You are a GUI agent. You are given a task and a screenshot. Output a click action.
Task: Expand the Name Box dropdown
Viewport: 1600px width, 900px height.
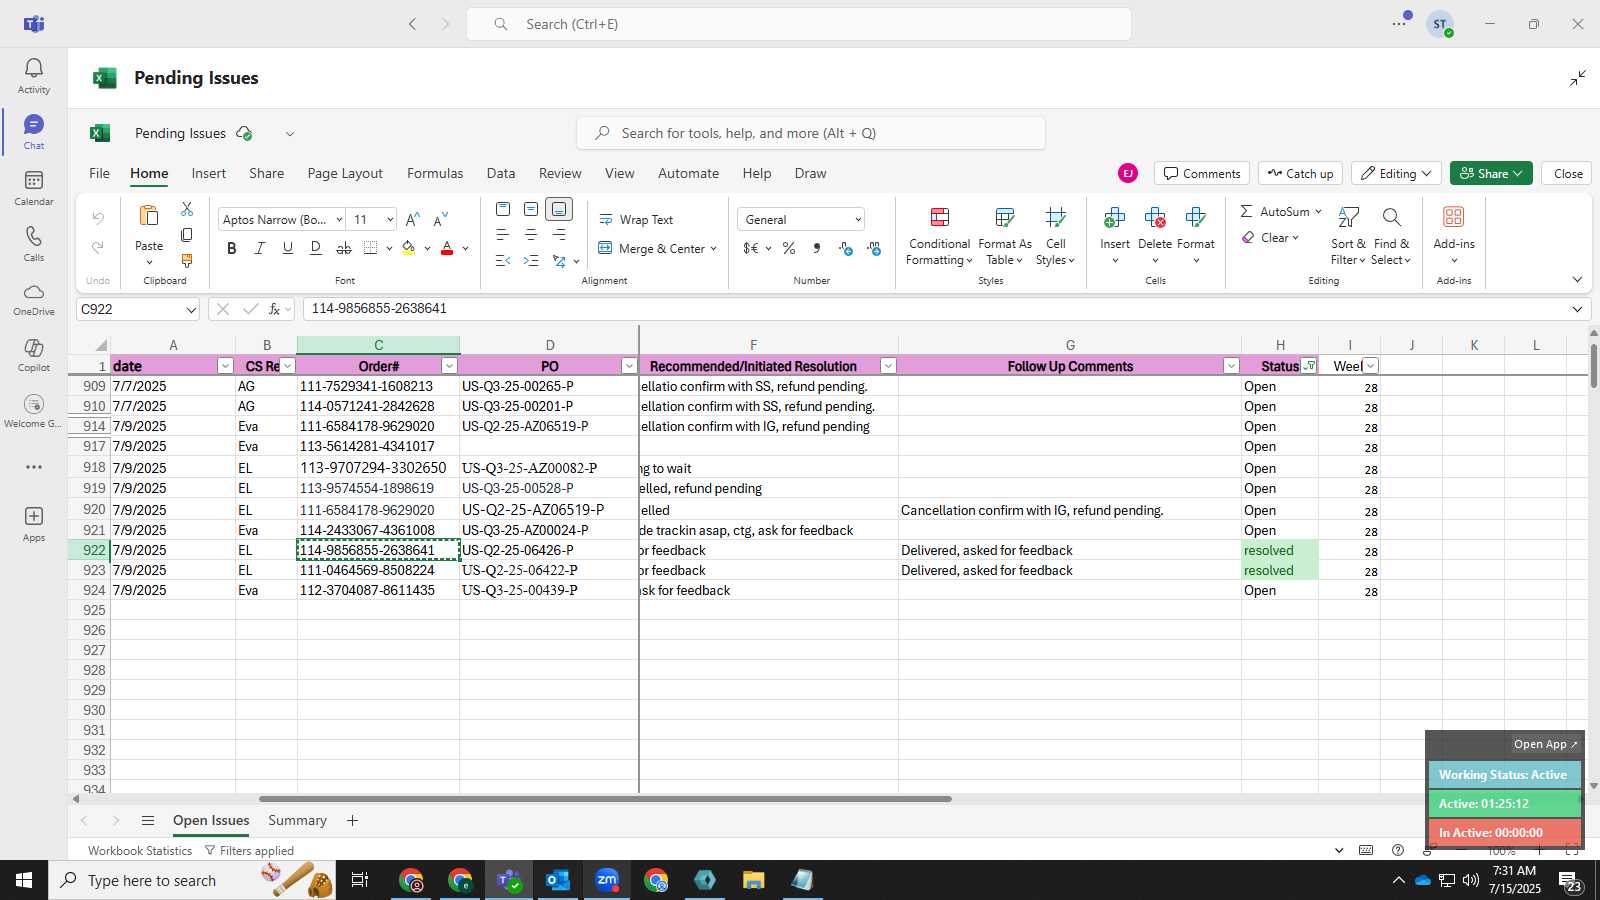point(190,309)
